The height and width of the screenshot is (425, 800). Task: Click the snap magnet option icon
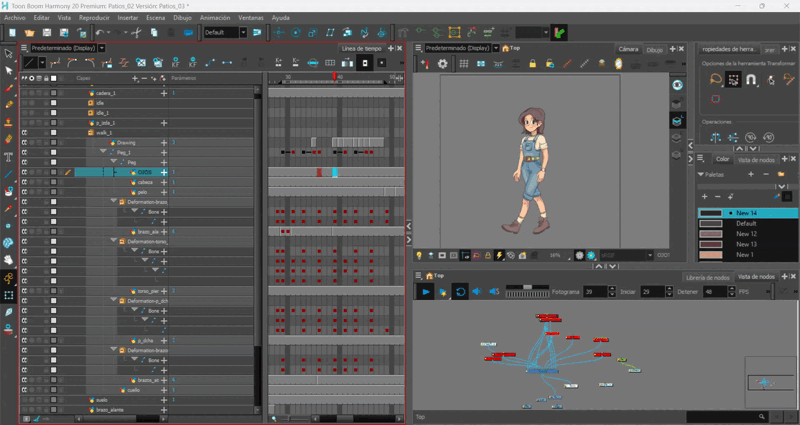pyautogui.click(x=751, y=80)
